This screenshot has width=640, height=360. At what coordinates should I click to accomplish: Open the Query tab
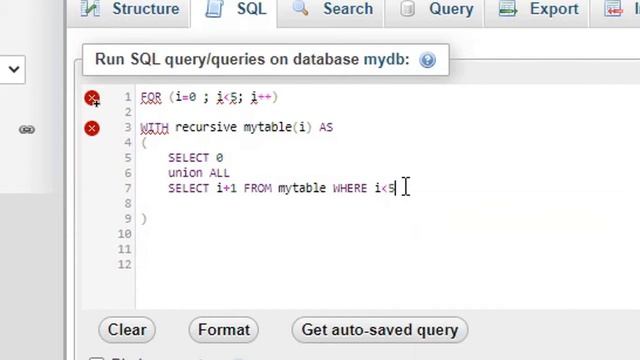pyautogui.click(x=434, y=9)
